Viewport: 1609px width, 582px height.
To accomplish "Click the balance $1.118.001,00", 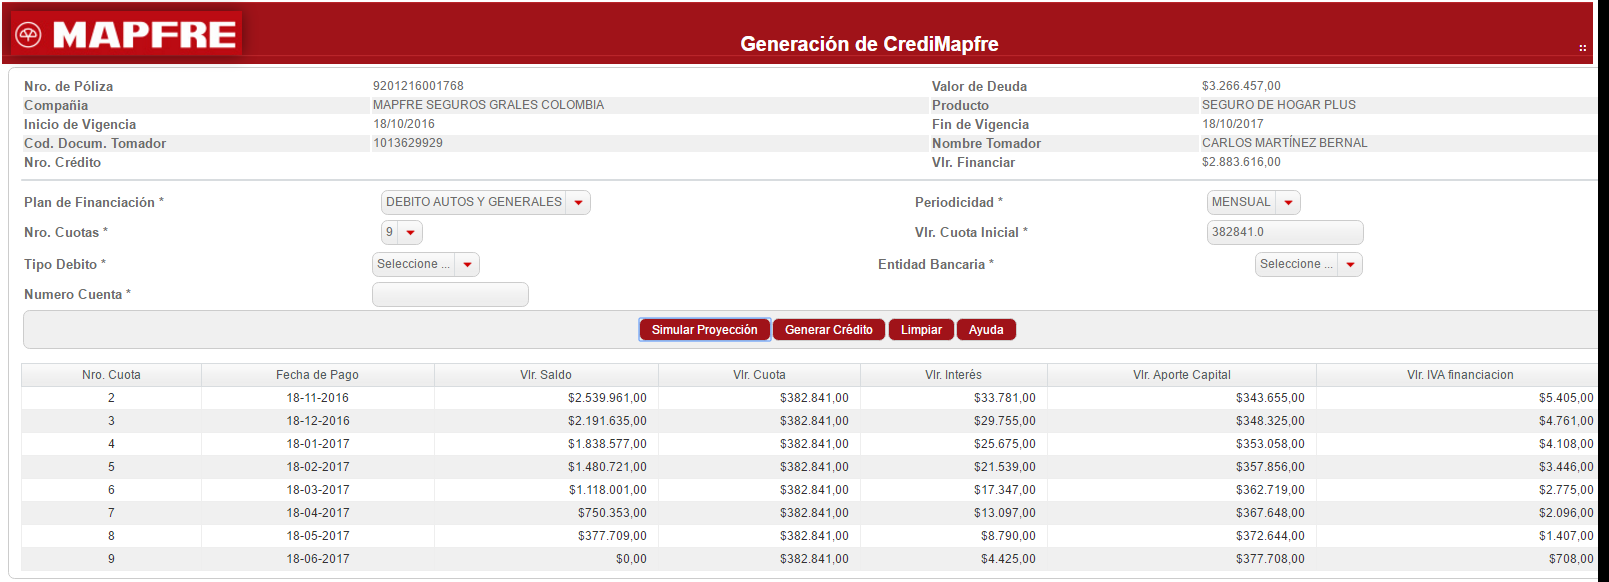I will click(608, 490).
